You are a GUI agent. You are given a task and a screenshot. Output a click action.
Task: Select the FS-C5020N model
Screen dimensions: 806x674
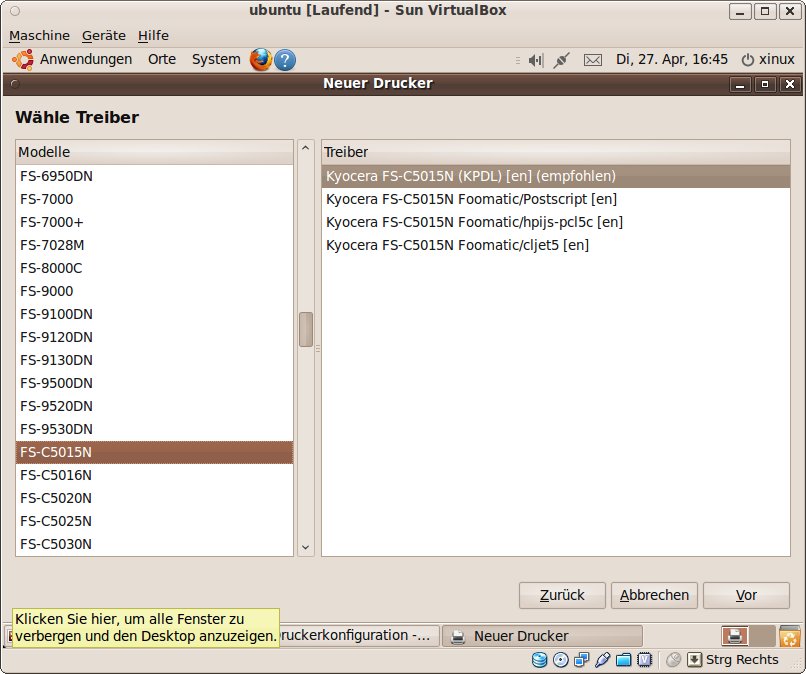[x=56, y=498]
